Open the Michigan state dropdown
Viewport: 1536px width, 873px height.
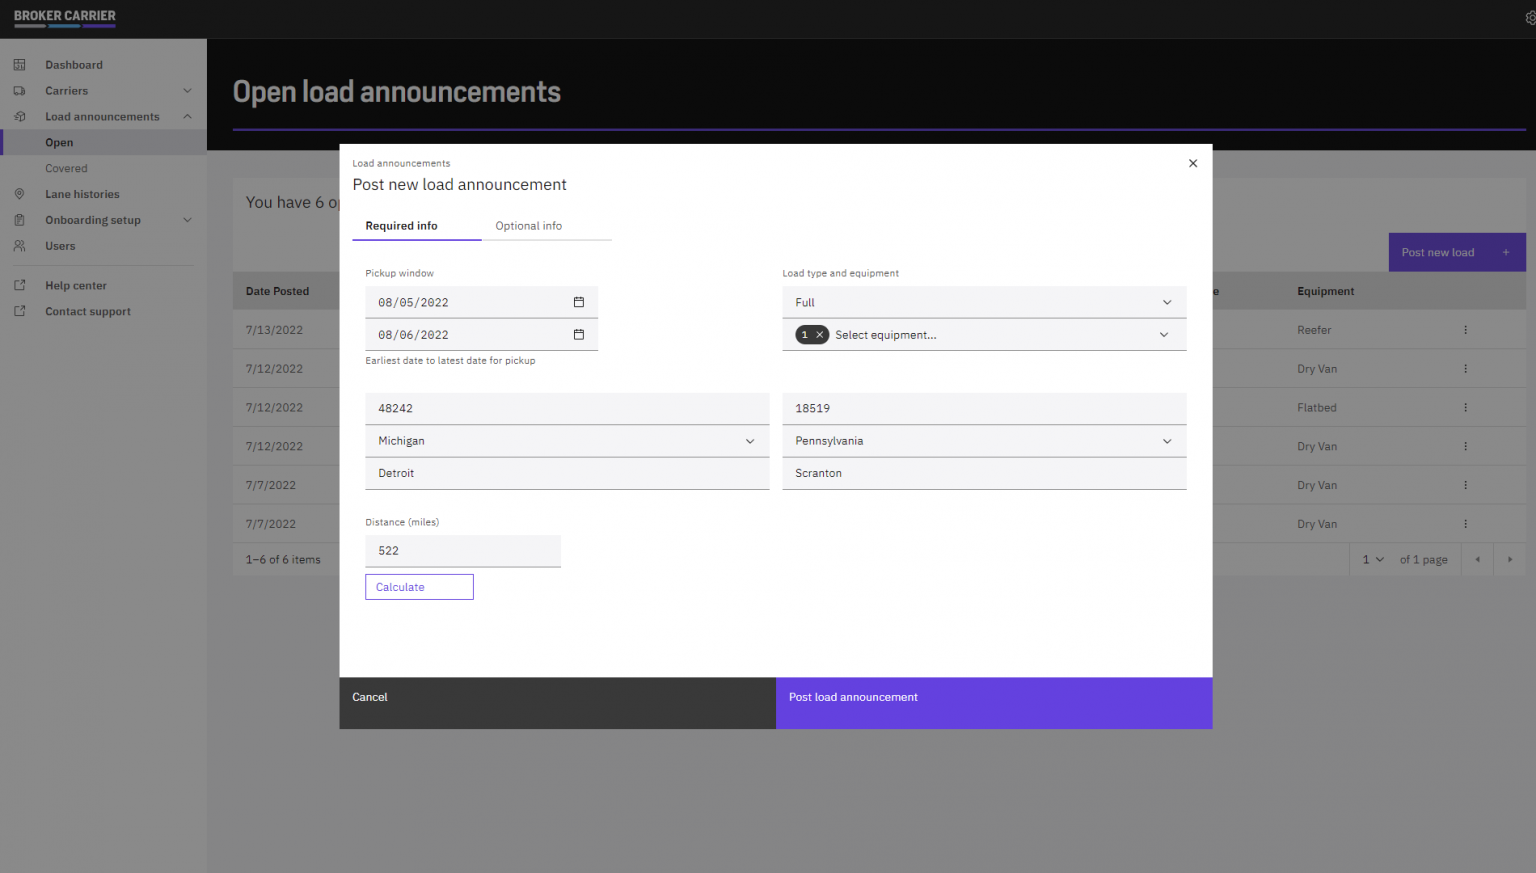click(x=567, y=441)
